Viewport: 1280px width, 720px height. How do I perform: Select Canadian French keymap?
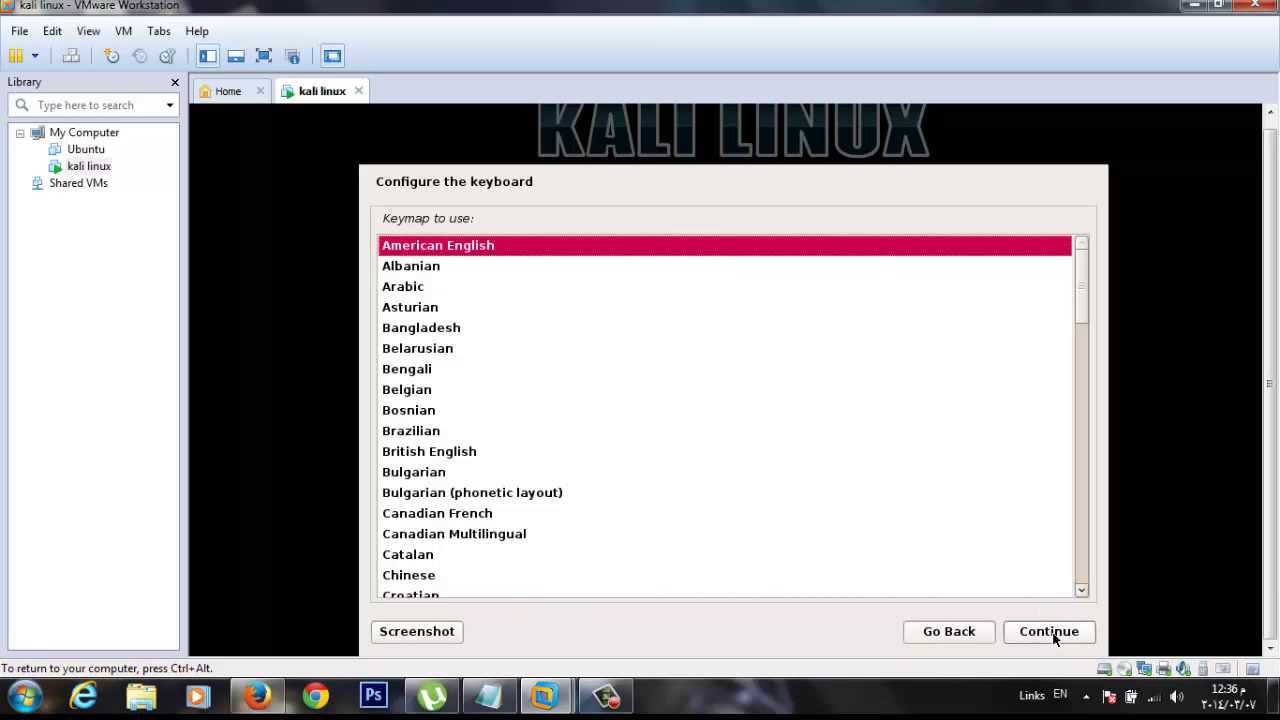point(725,513)
